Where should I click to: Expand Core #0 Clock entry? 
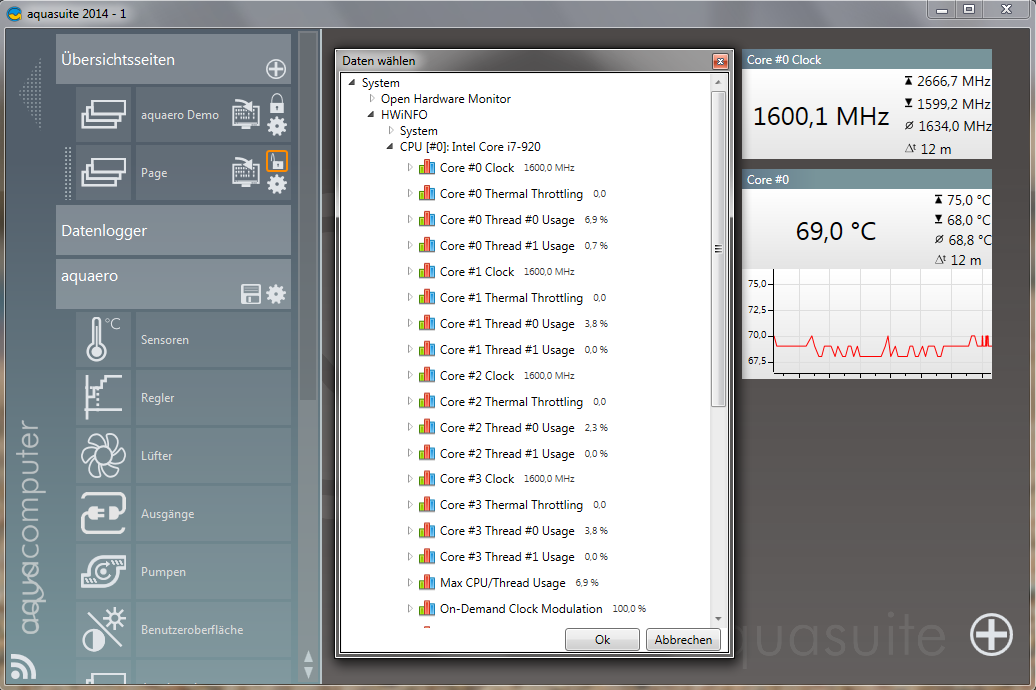click(x=410, y=167)
